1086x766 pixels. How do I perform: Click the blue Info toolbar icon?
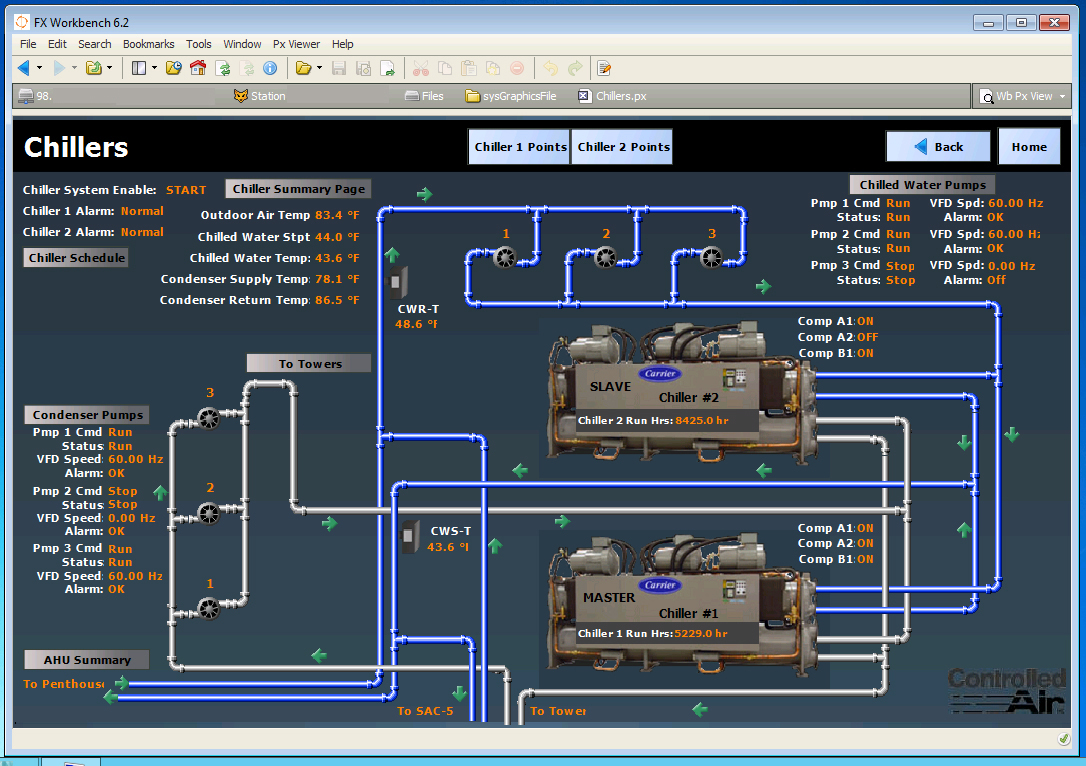(x=268, y=68)
